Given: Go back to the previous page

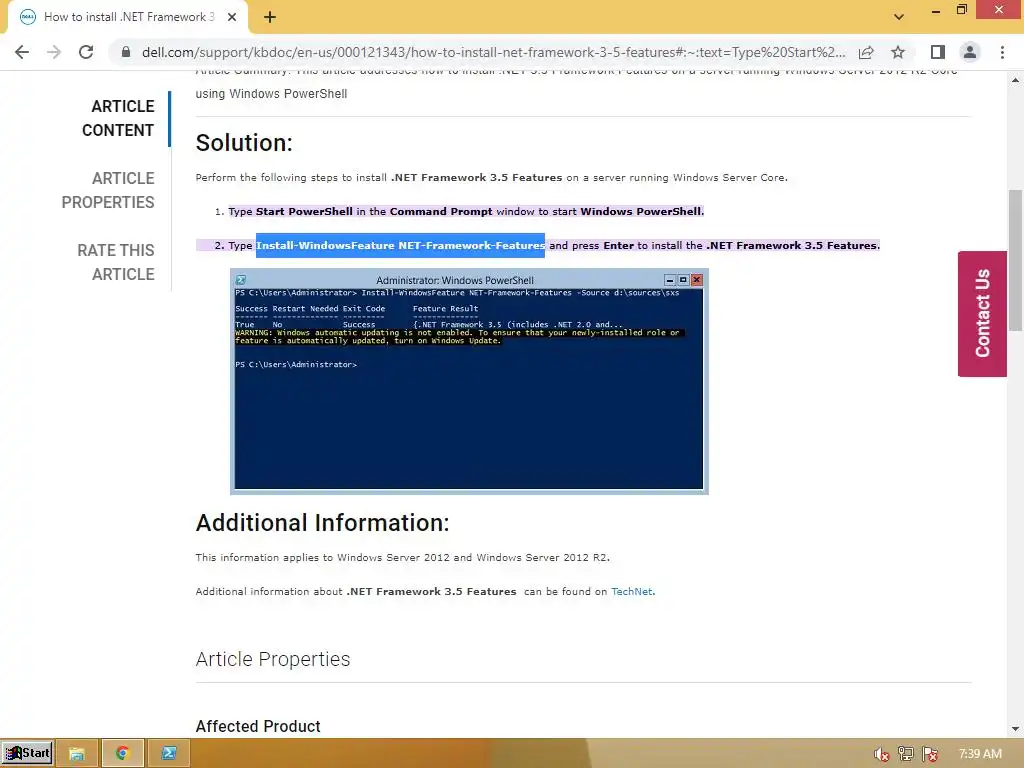Looking at the screenshot, I should coord(22,52).
